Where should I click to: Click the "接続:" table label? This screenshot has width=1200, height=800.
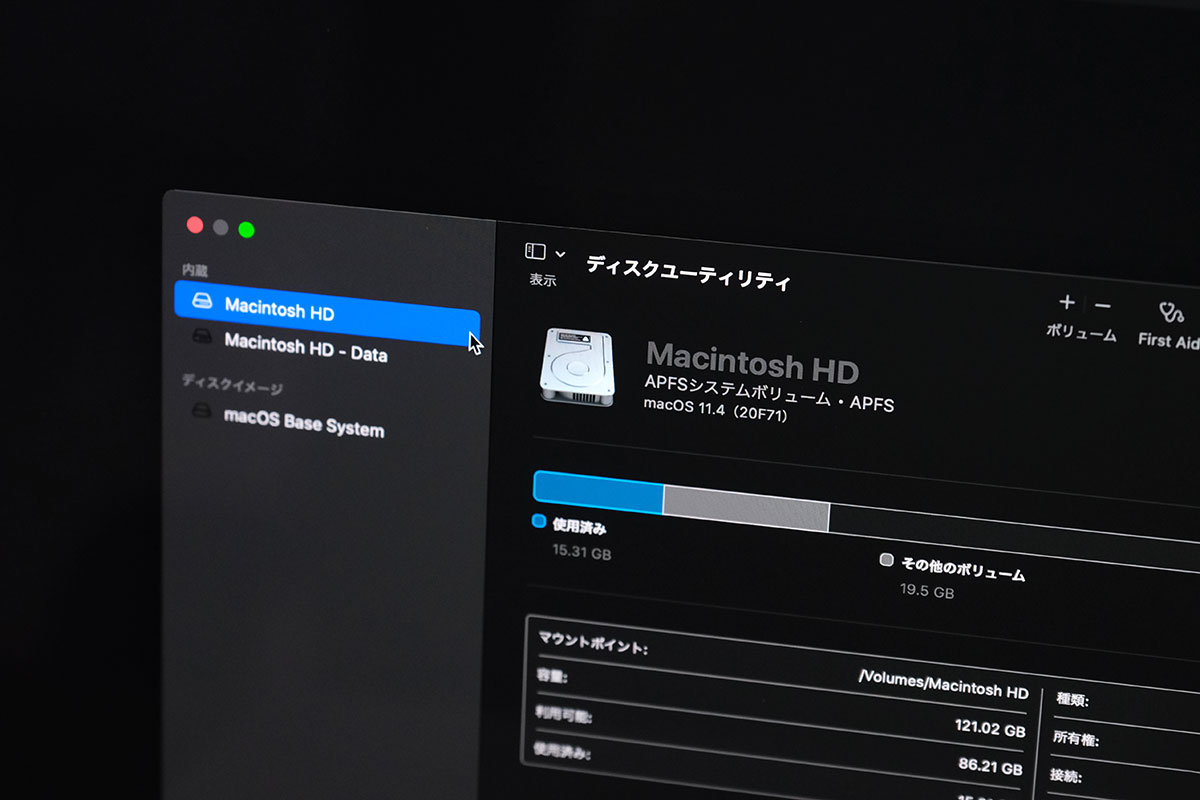1067,776
